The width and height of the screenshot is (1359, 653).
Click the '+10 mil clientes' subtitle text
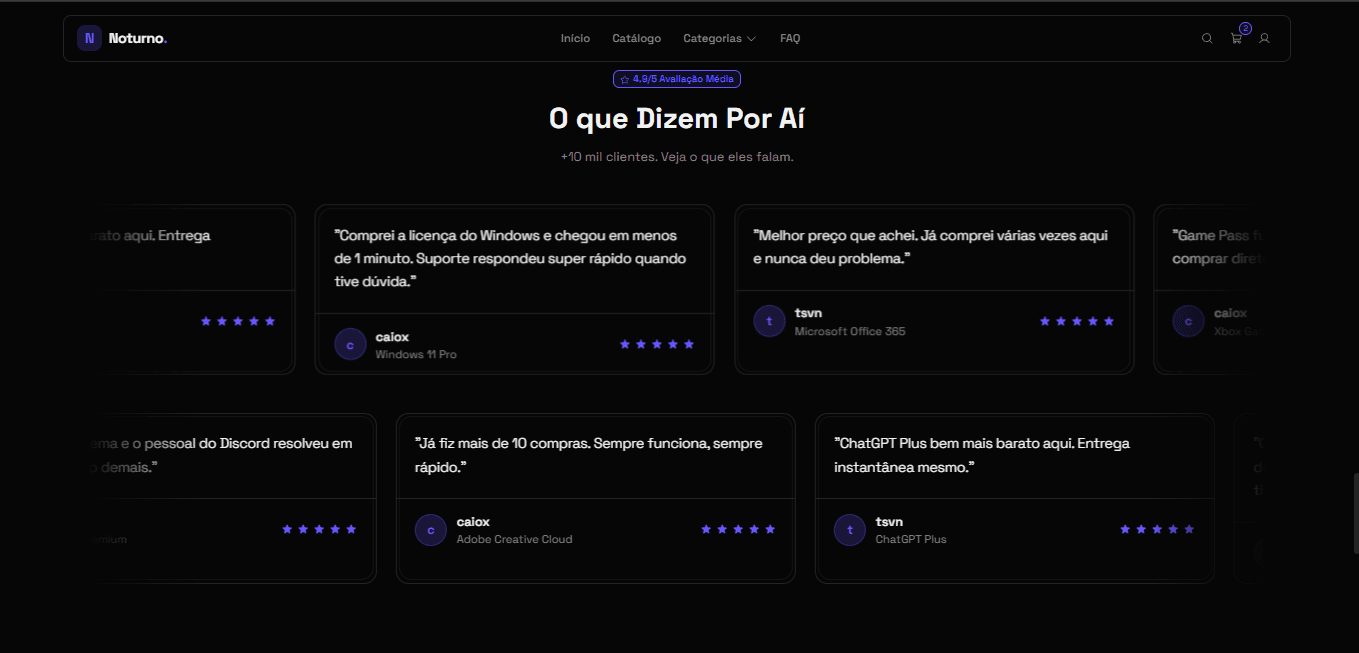click(x=677, y=157)
